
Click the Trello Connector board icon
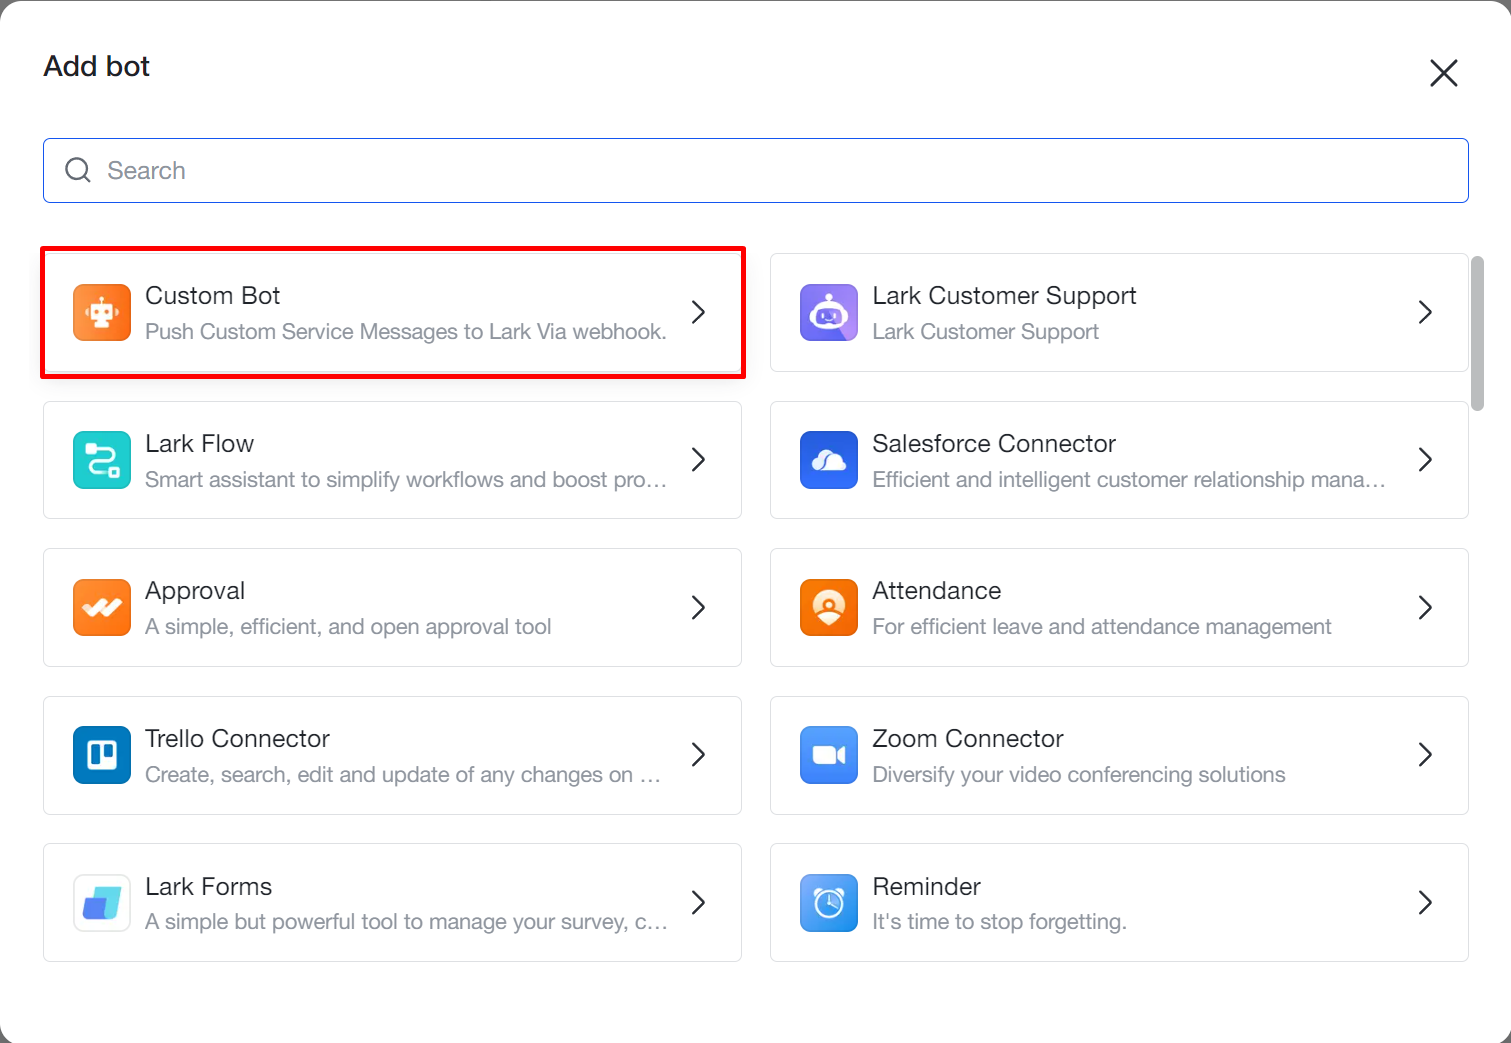point(102,755)
